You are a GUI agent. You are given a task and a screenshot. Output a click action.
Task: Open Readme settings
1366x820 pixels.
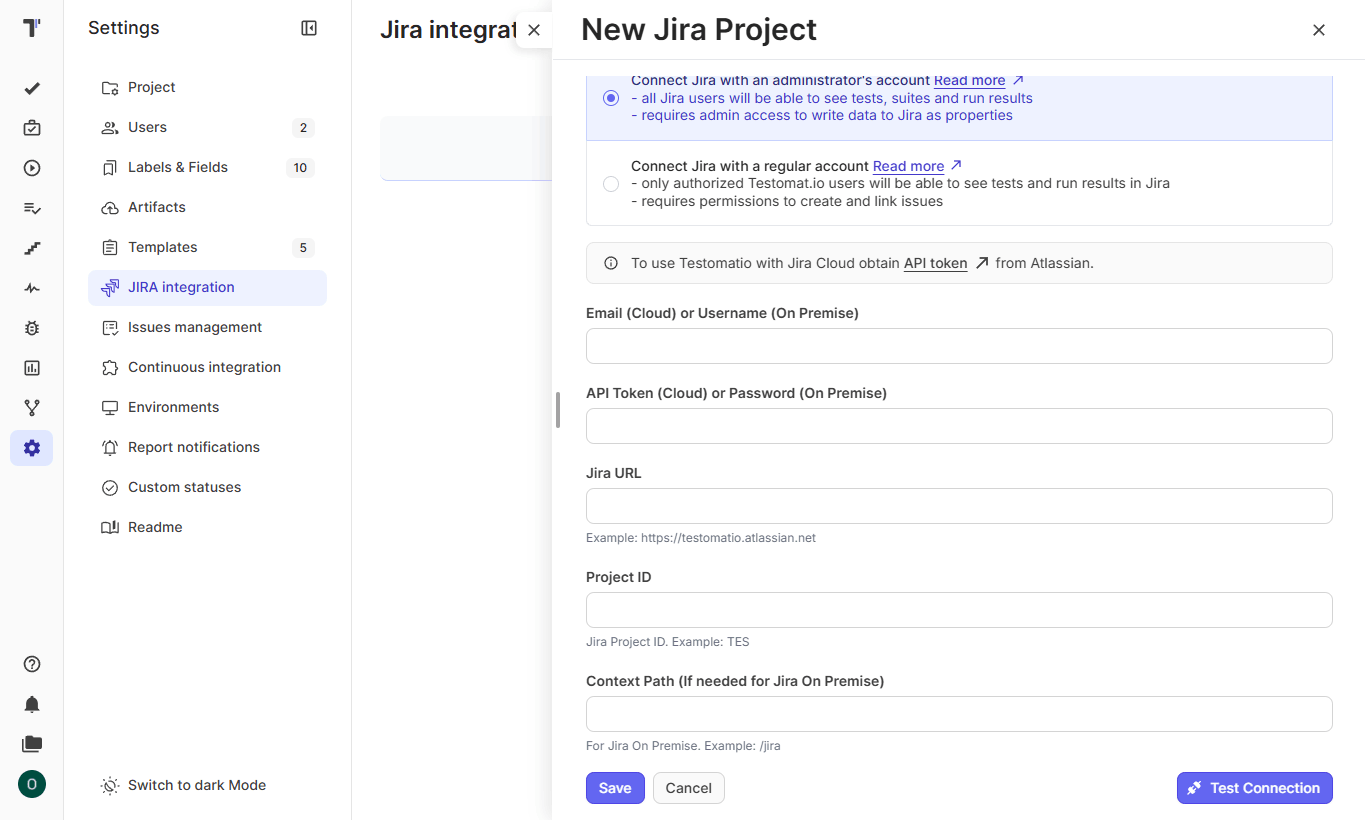[x=207, y=528]
